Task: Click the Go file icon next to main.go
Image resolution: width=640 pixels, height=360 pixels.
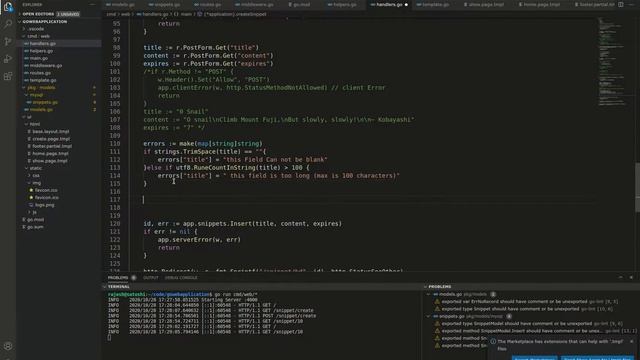Action: coord(26,58)
